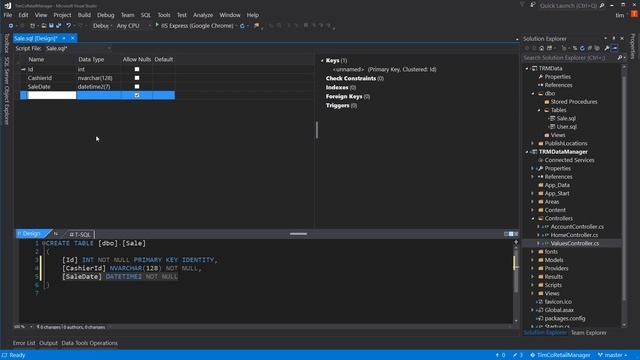Screen dimensions: 640x360
Task: Click the Save All toolbar icon
Action: pos(58,25)
